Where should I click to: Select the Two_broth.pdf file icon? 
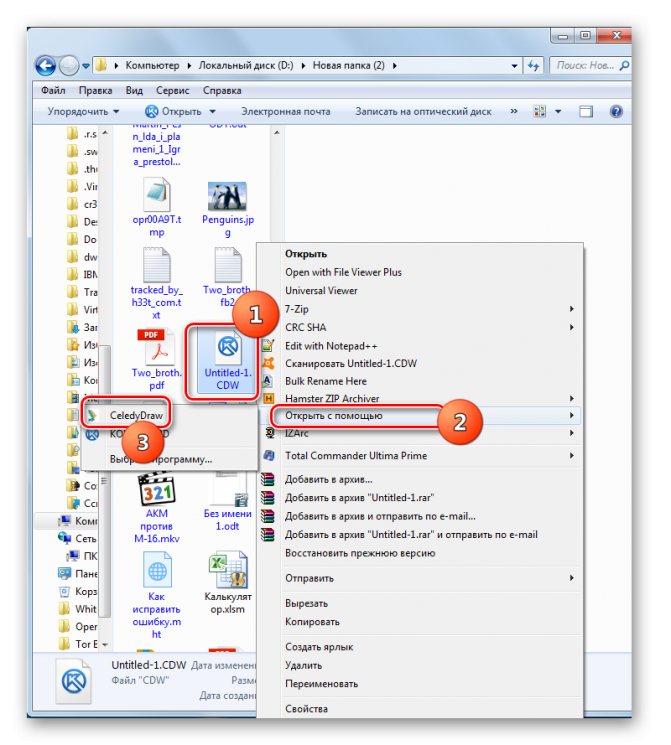[x=157, y=347]
